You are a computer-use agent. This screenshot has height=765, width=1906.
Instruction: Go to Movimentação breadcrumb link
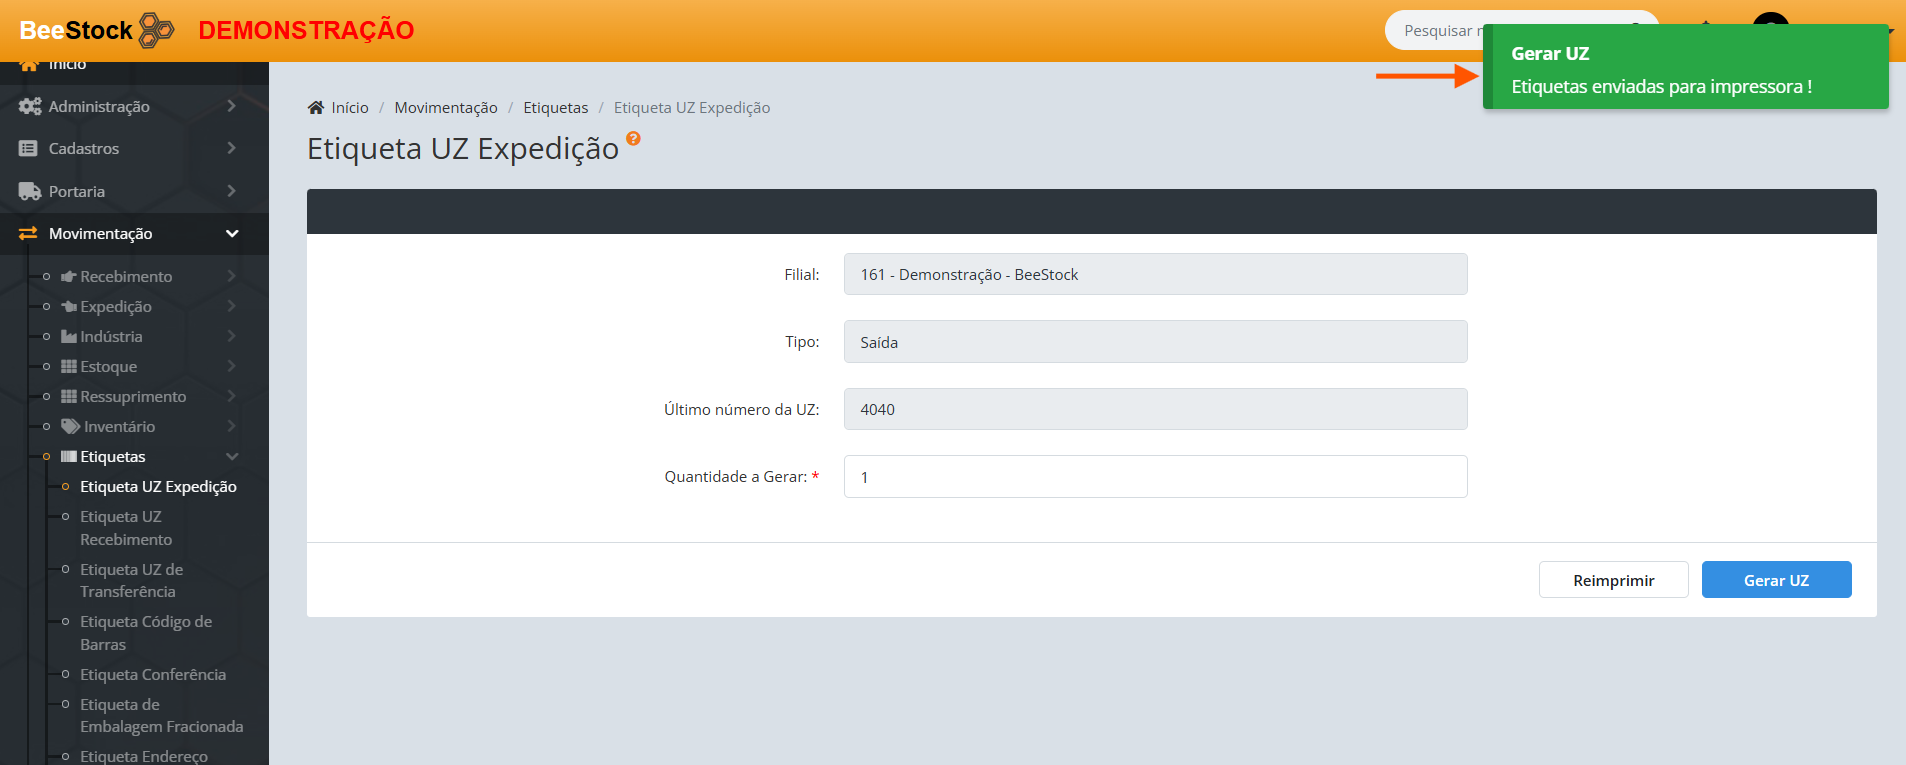pos(445,108)
